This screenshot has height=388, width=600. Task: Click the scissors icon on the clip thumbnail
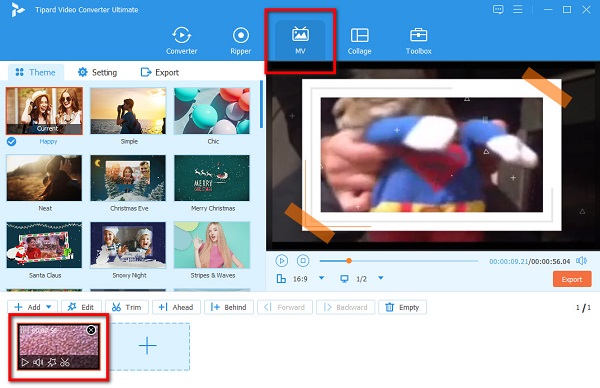65,362
